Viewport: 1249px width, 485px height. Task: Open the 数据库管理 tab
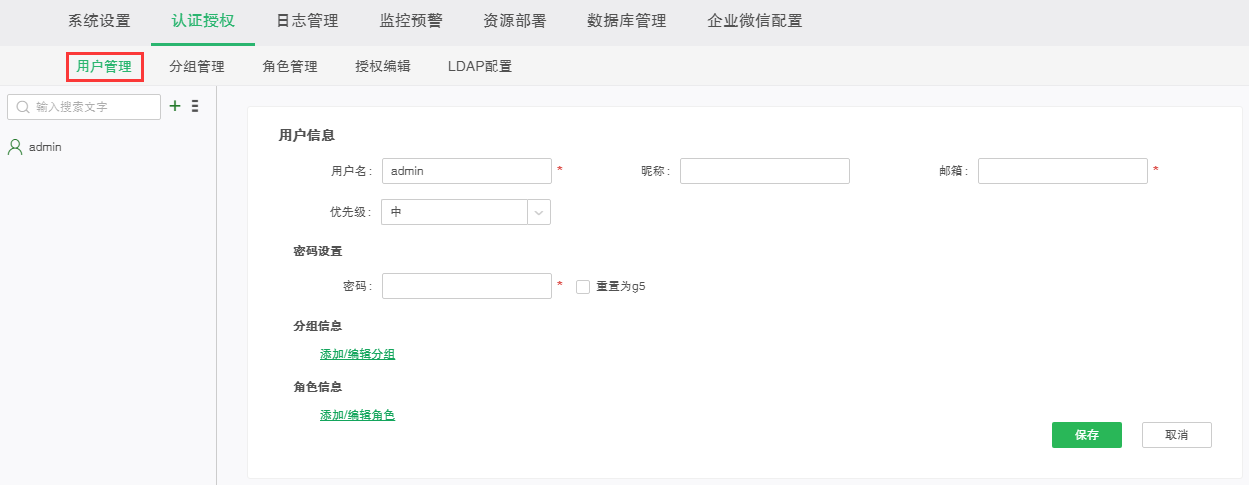[626, 21]
